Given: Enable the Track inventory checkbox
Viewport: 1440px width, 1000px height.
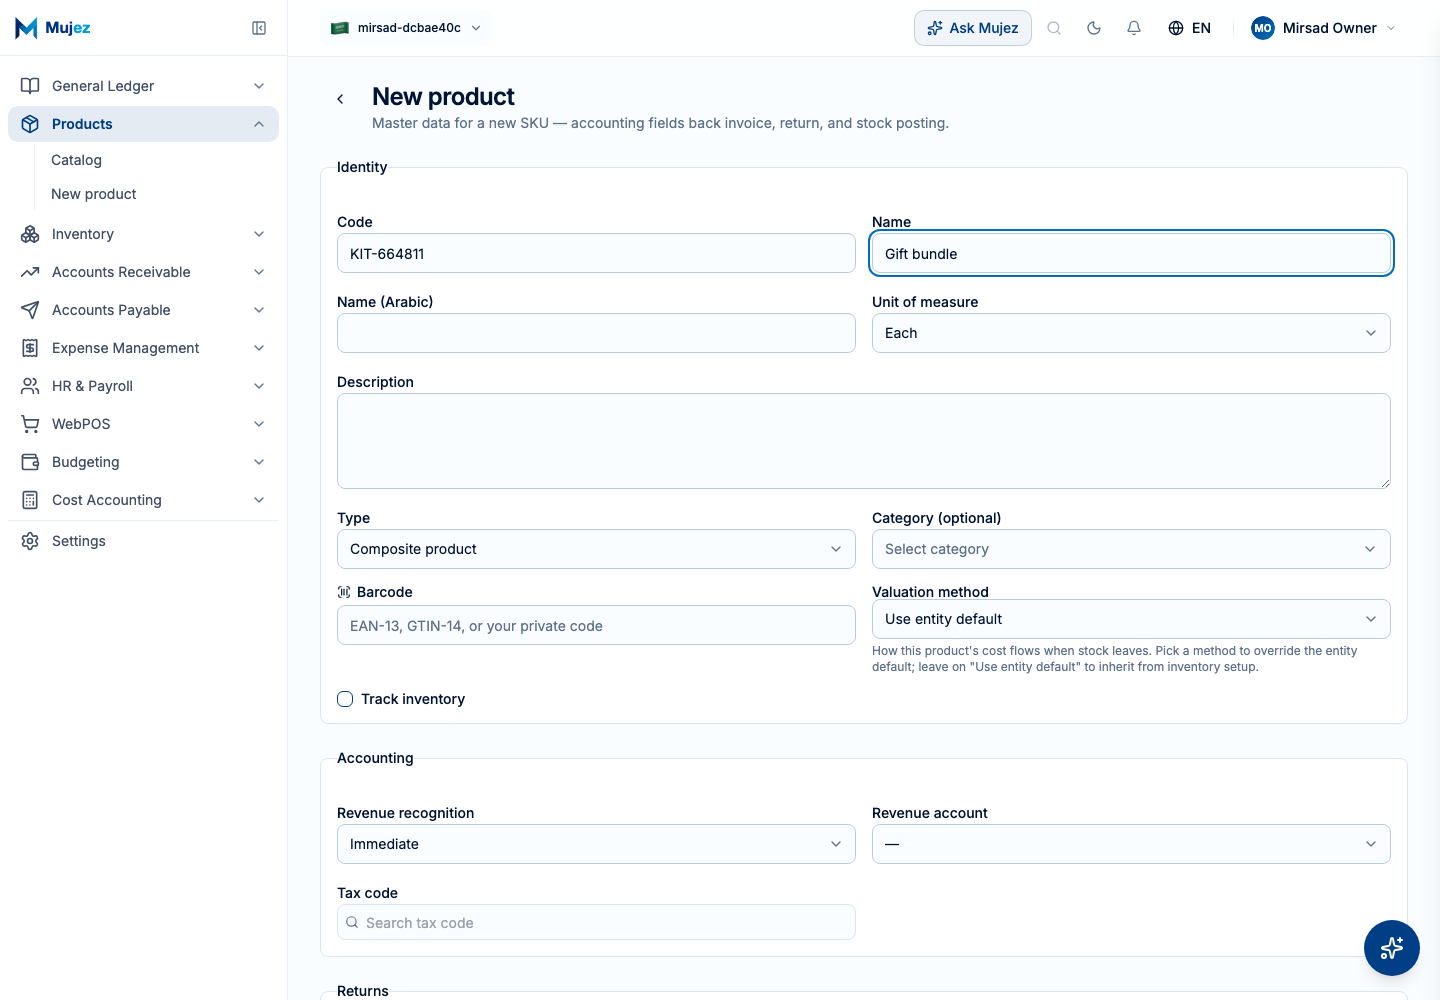Looking at the screenshot, I should point(345,699).
